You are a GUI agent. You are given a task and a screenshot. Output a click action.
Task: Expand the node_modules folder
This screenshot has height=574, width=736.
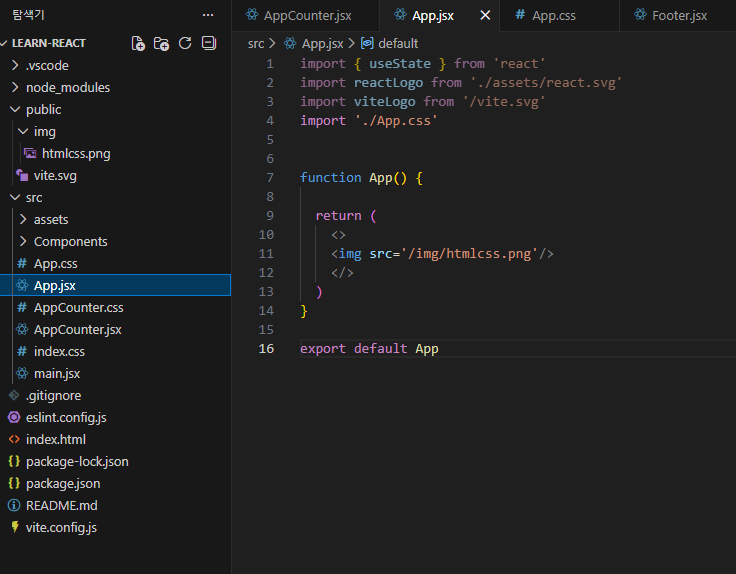pyautogui.click(x=67, y=87)
